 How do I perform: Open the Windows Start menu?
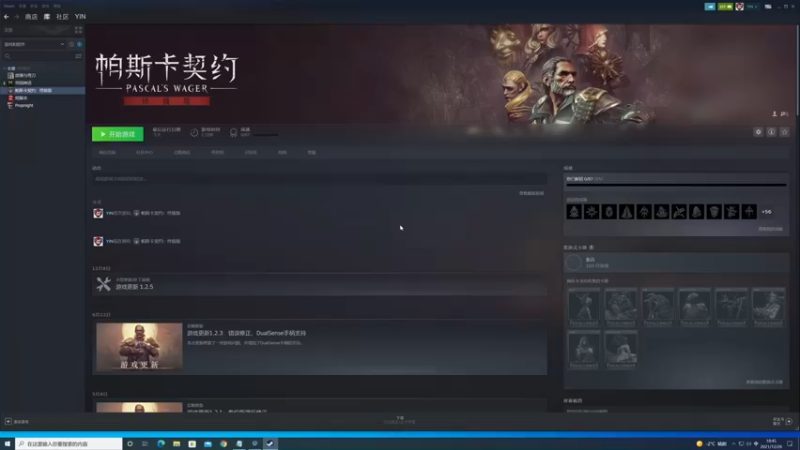click(x=7, y=444)
